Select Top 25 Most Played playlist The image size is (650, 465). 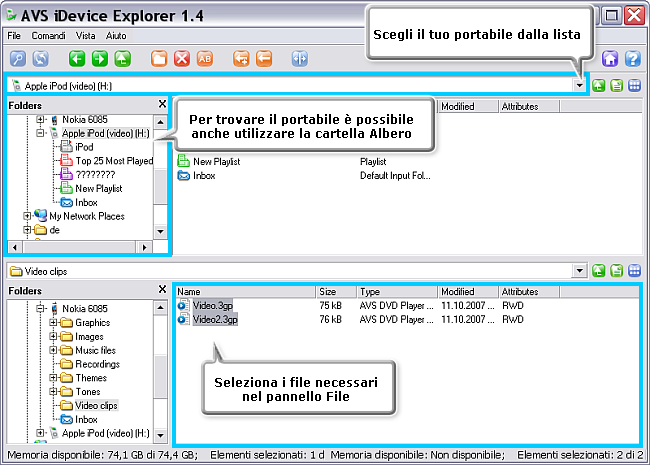pos(114,161)
